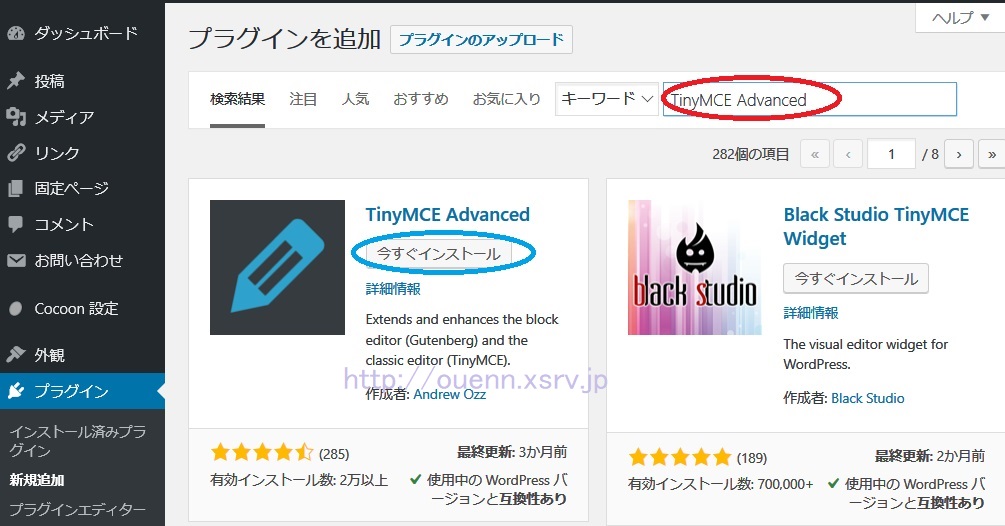Click the plug icon beside プラグイン
The width and height of the screenshot is (1005, 526).
[x=16, y=391]
